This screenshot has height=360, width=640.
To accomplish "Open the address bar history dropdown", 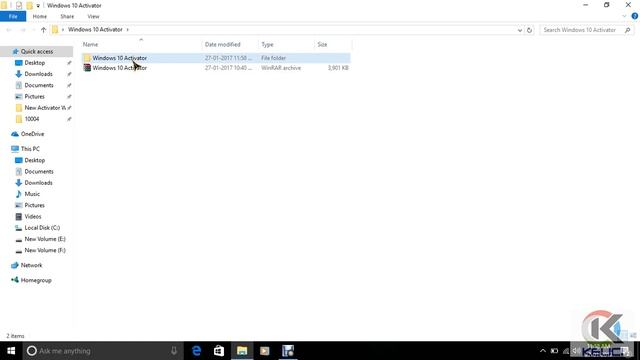I will click(x=520, y=30).
